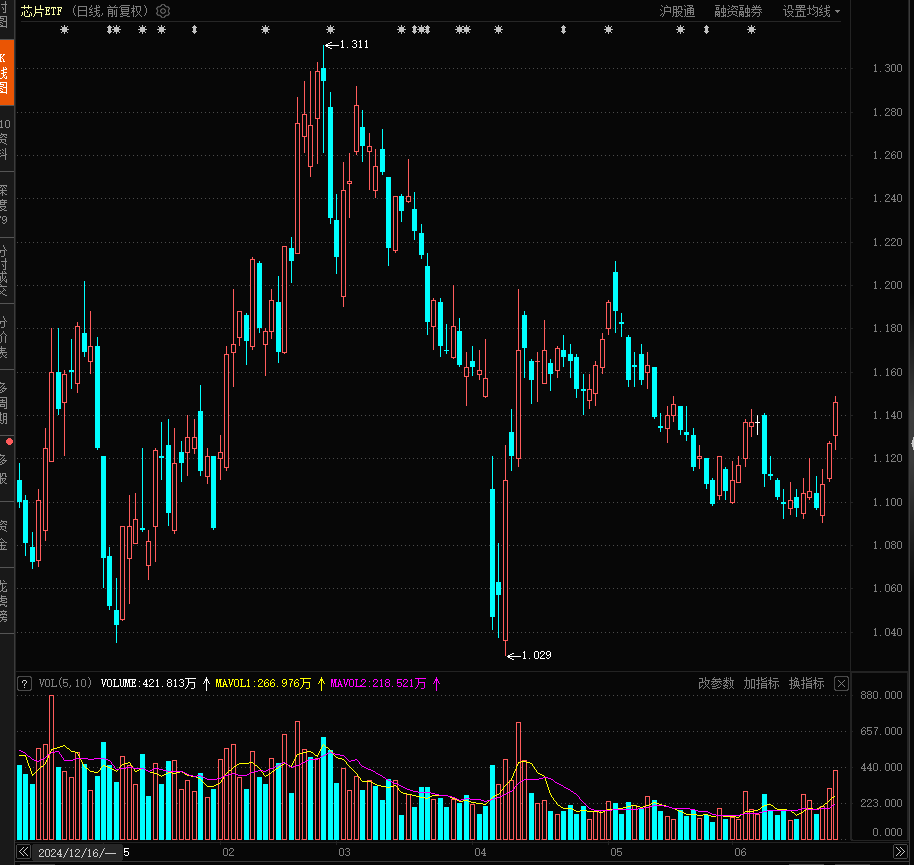The width and height of the screenshot is (914, 865).
Task: Click the rightmost info marker on top row
Action: [x=751, y=30]
